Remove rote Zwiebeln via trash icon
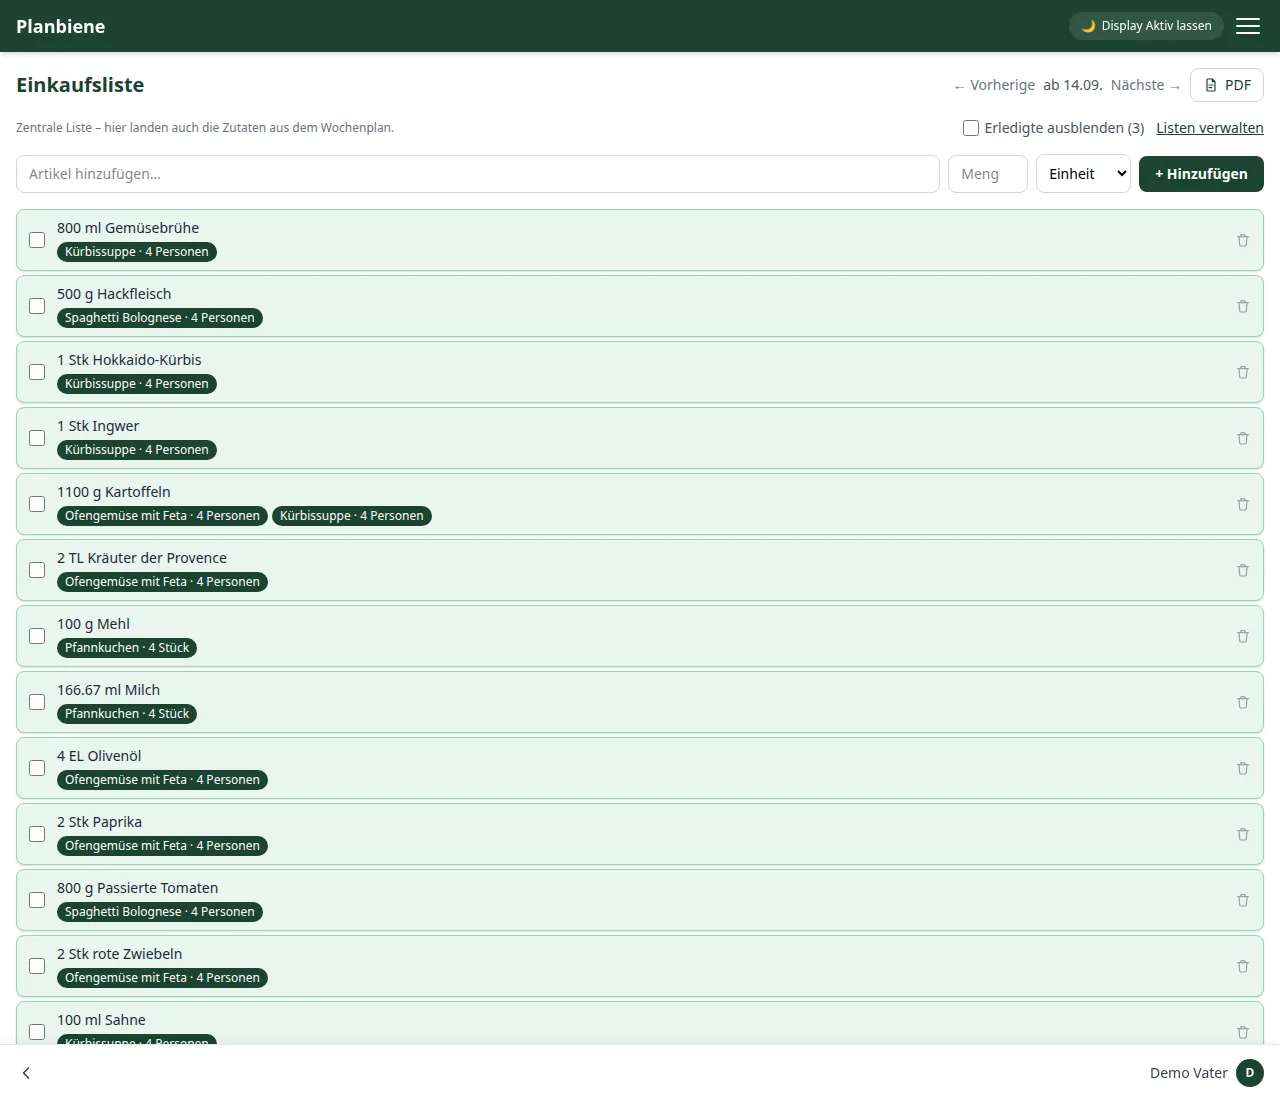 1243,966
